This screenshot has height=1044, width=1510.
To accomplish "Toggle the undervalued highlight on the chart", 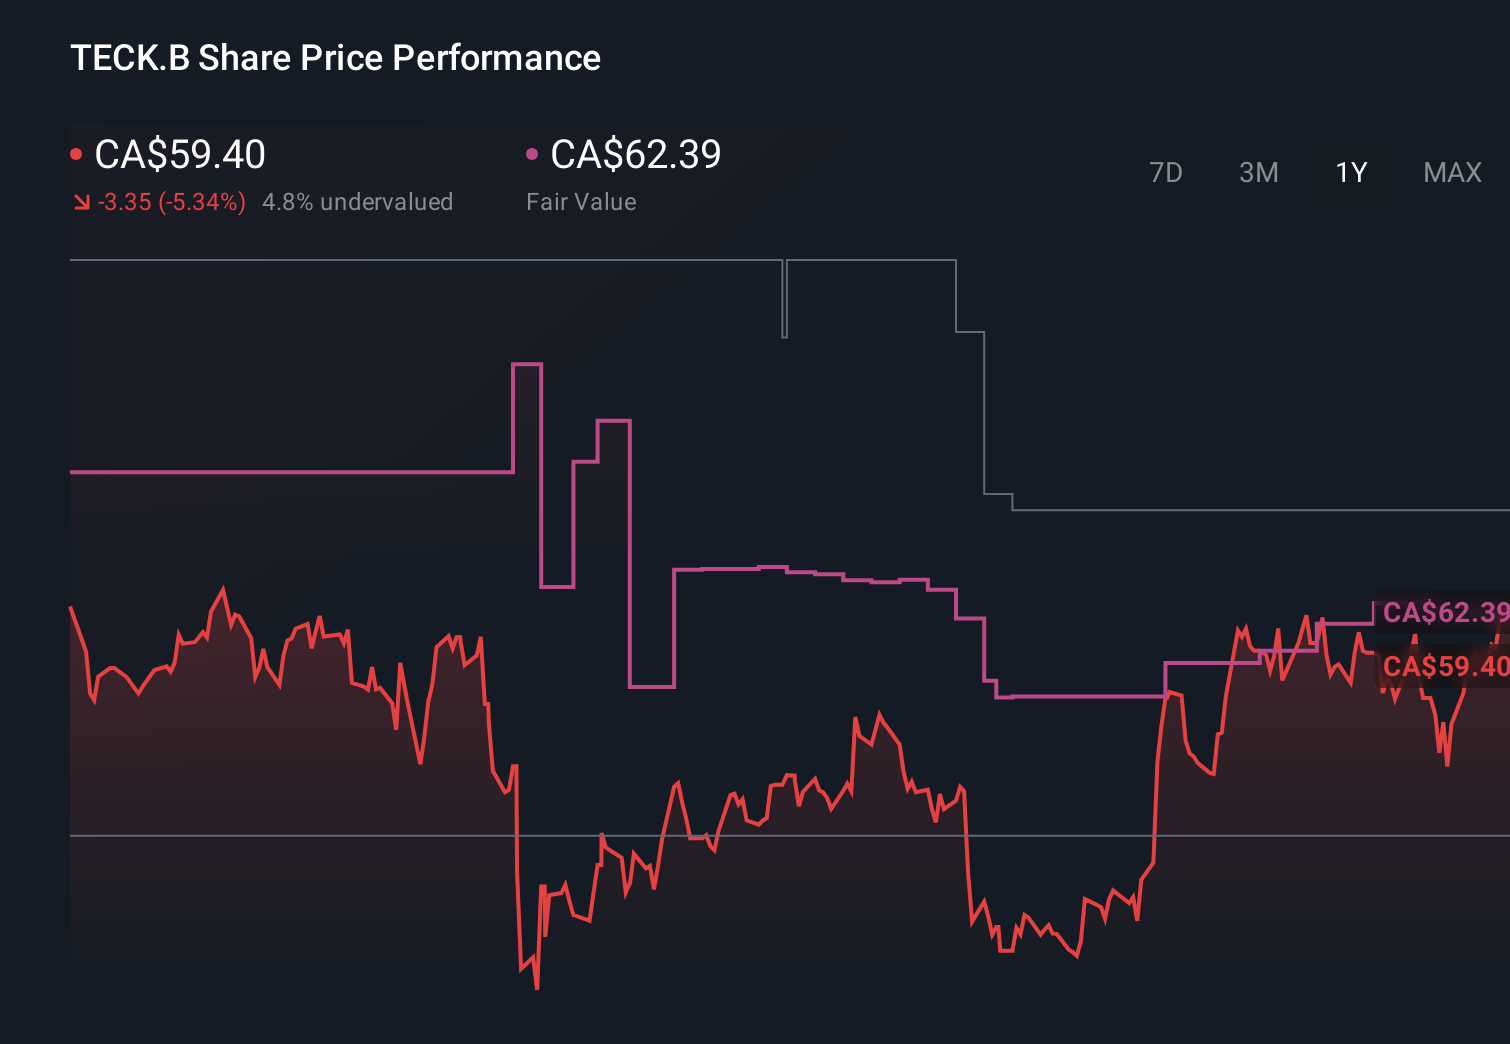I will [x=358, y=201].
